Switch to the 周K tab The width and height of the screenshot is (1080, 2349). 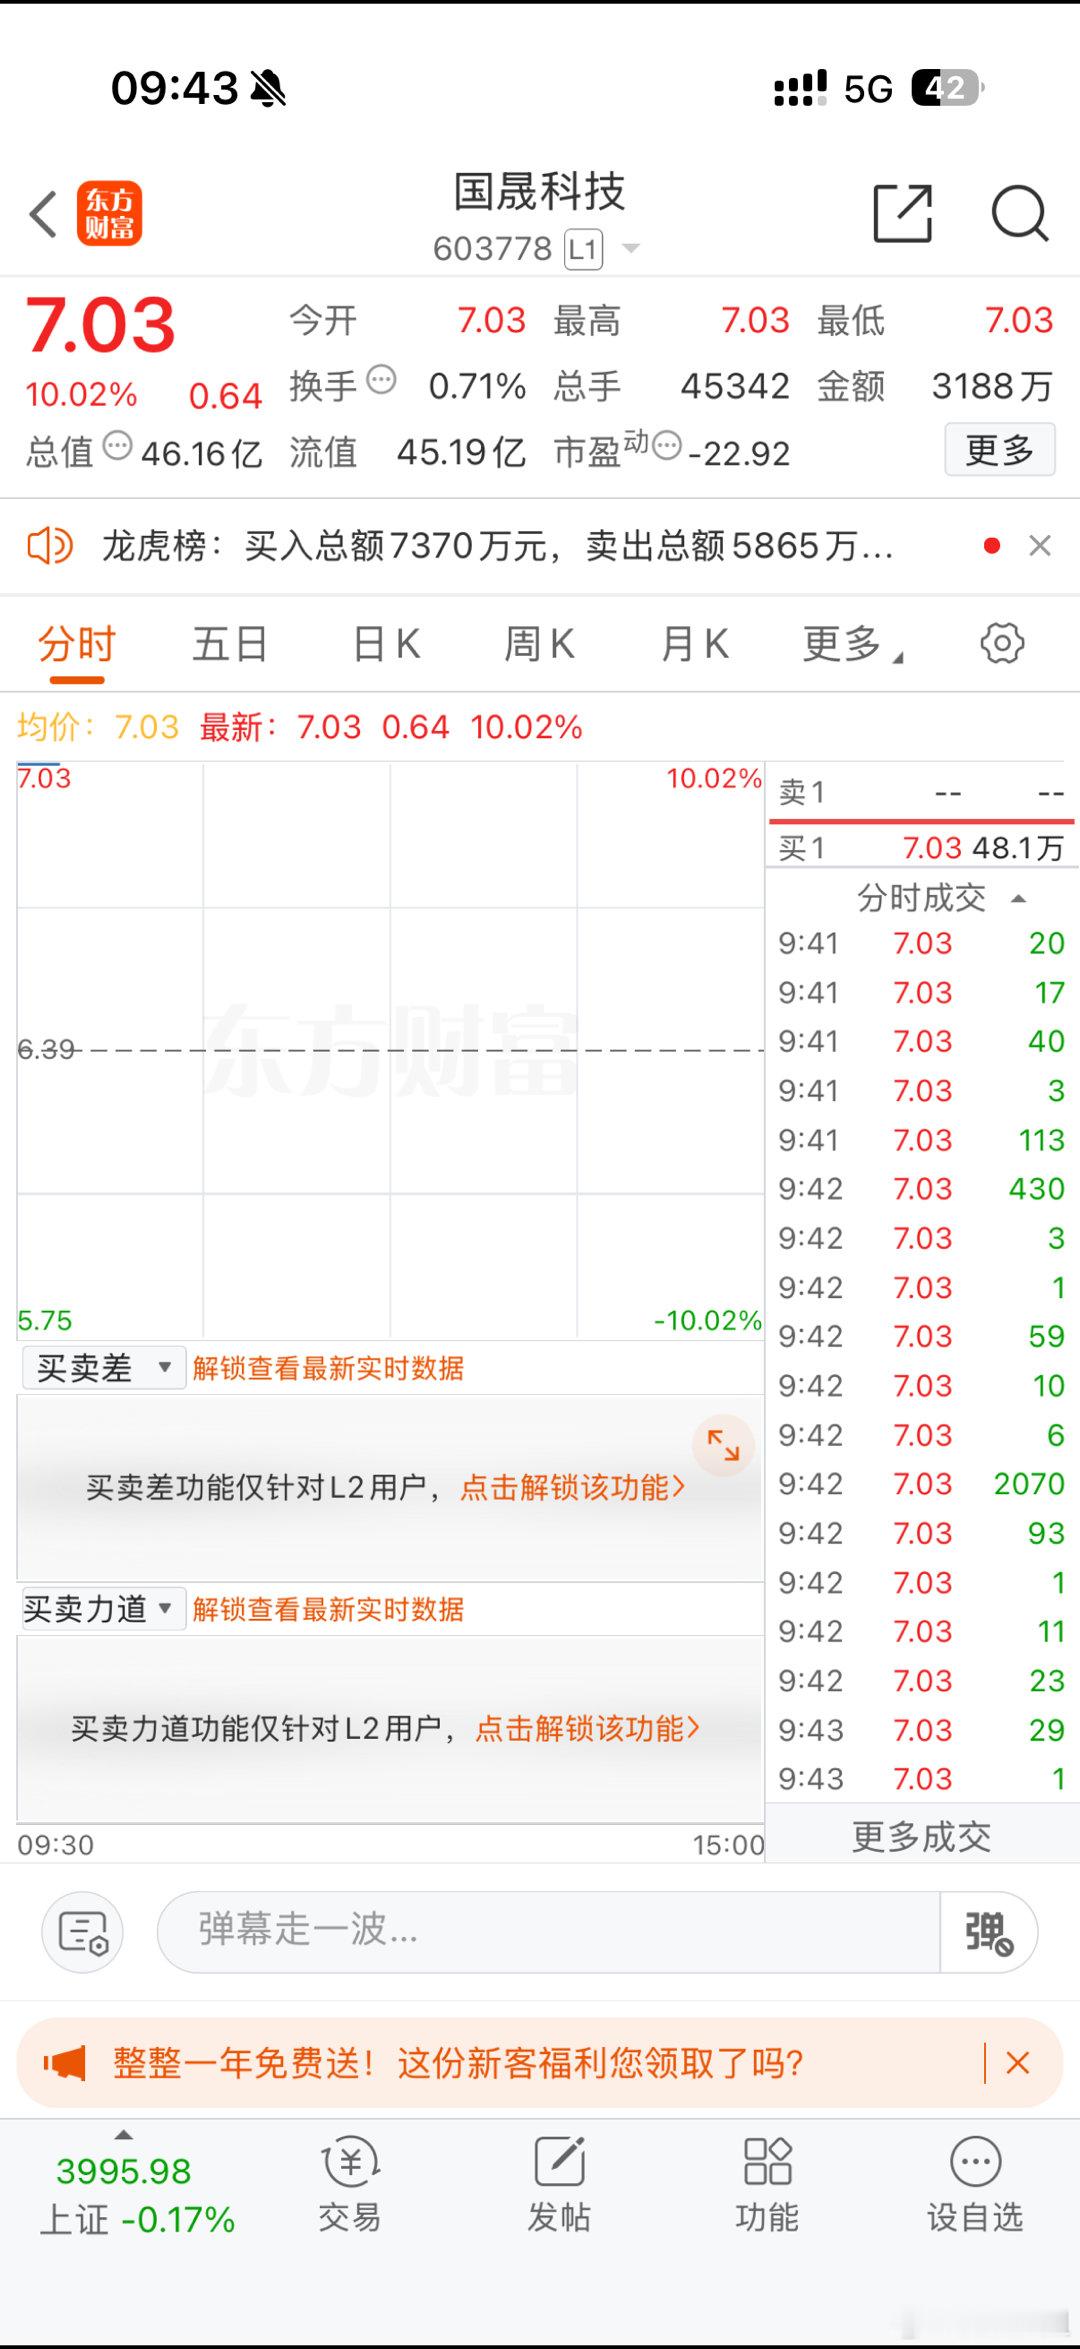[540, 644]
